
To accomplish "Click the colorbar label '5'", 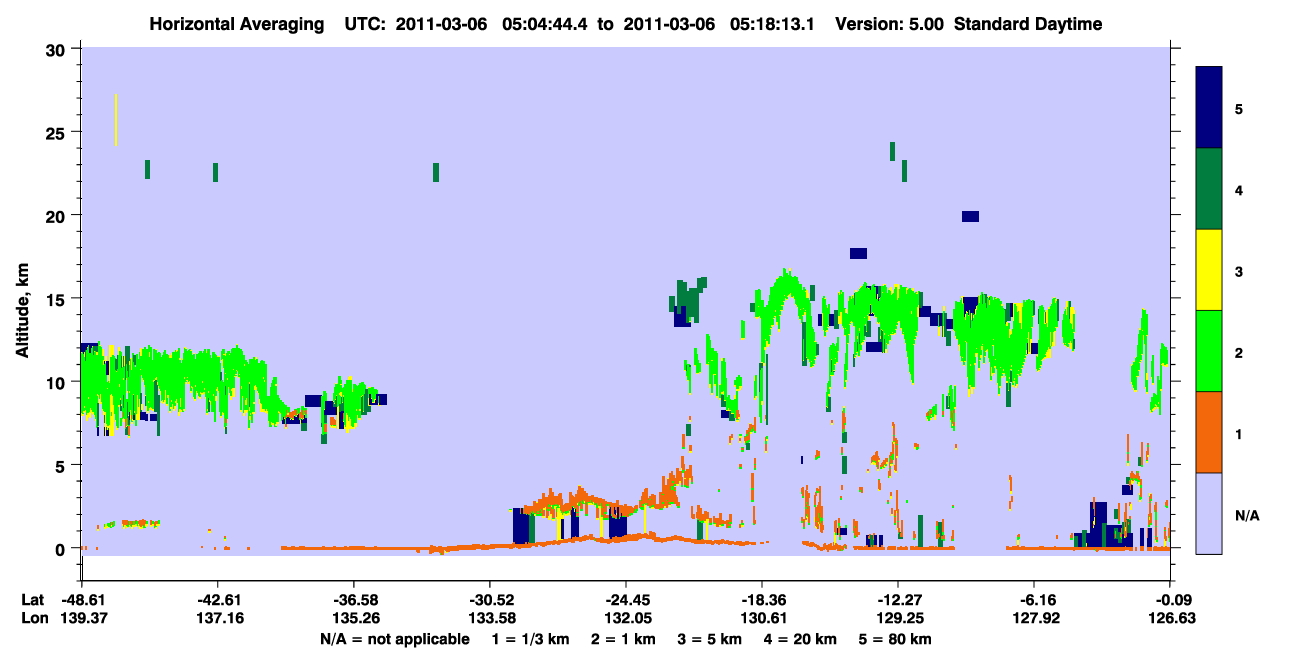I will tap(1239, 108).
